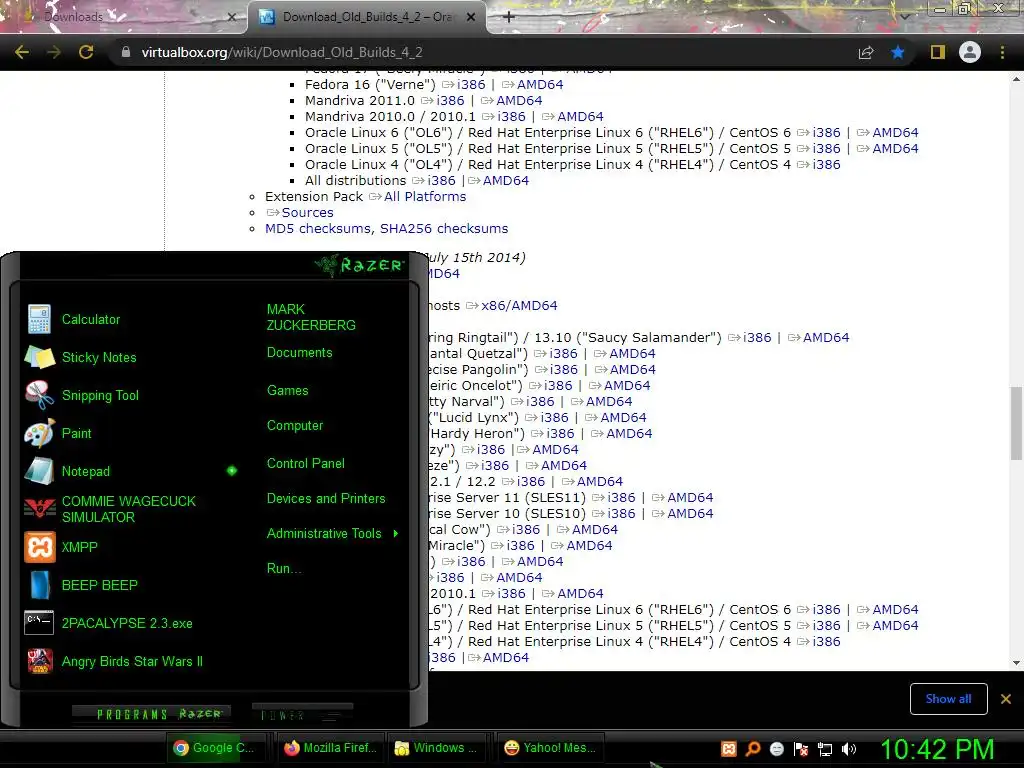Launch BEEP BEEP blue icon

(x=40, y=585)
